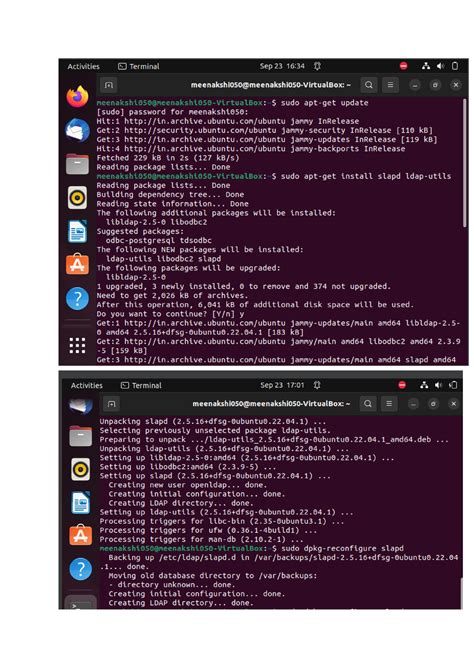Click 'Moving old database directory to /var/backups:' line

(213, 576)
